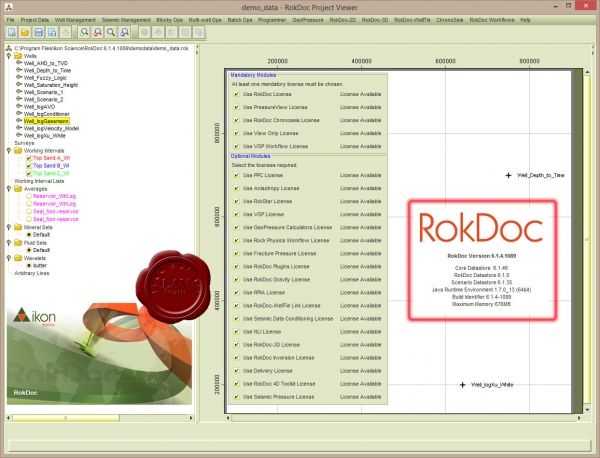Click the map vertical yellow scrollbar
The height and width of the screenshot is (458, 600).
(587, 239)
